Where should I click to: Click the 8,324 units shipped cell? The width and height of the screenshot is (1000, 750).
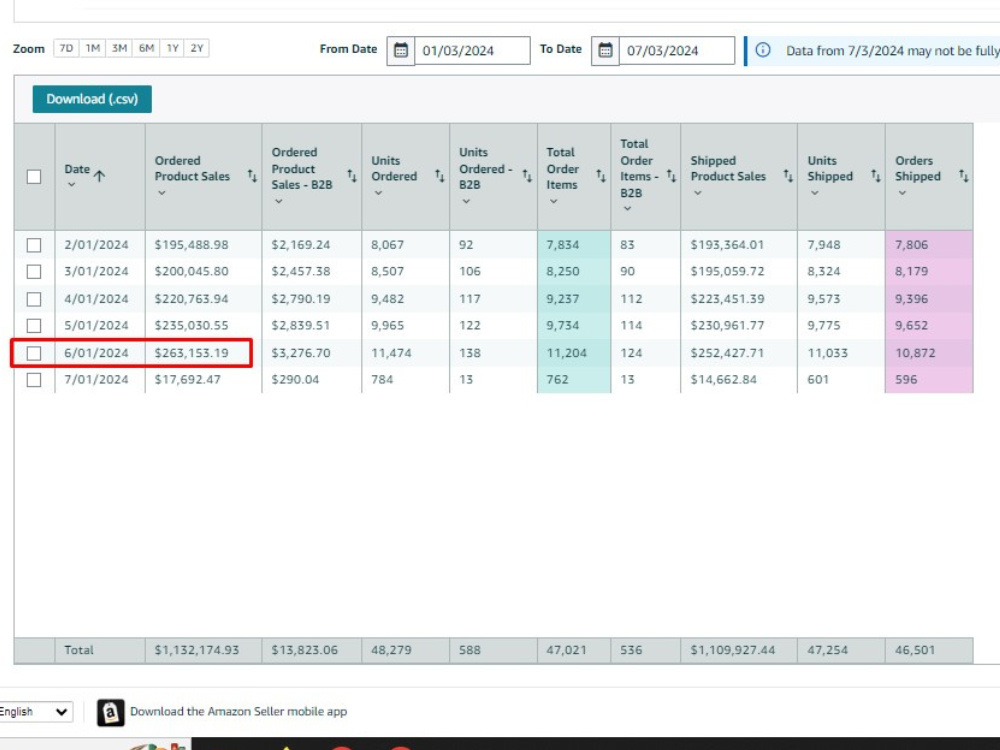pos(823,272)
